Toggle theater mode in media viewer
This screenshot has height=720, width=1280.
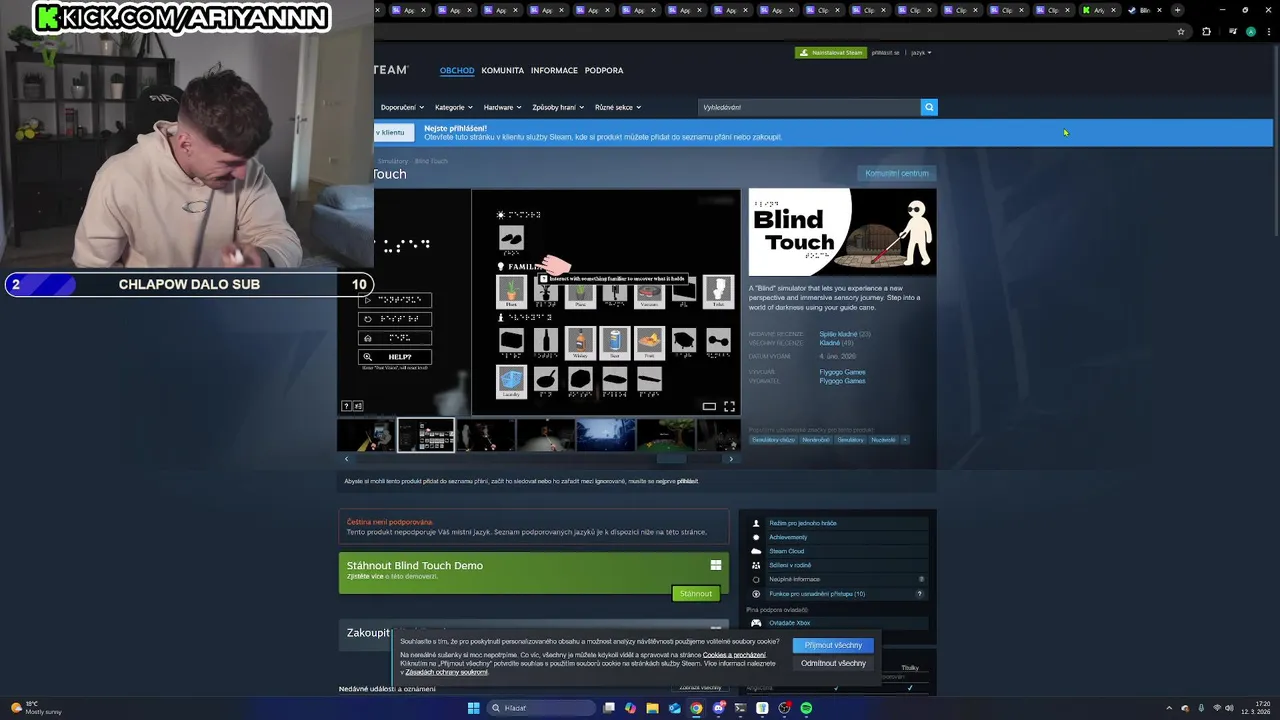[x=709, y=406]
